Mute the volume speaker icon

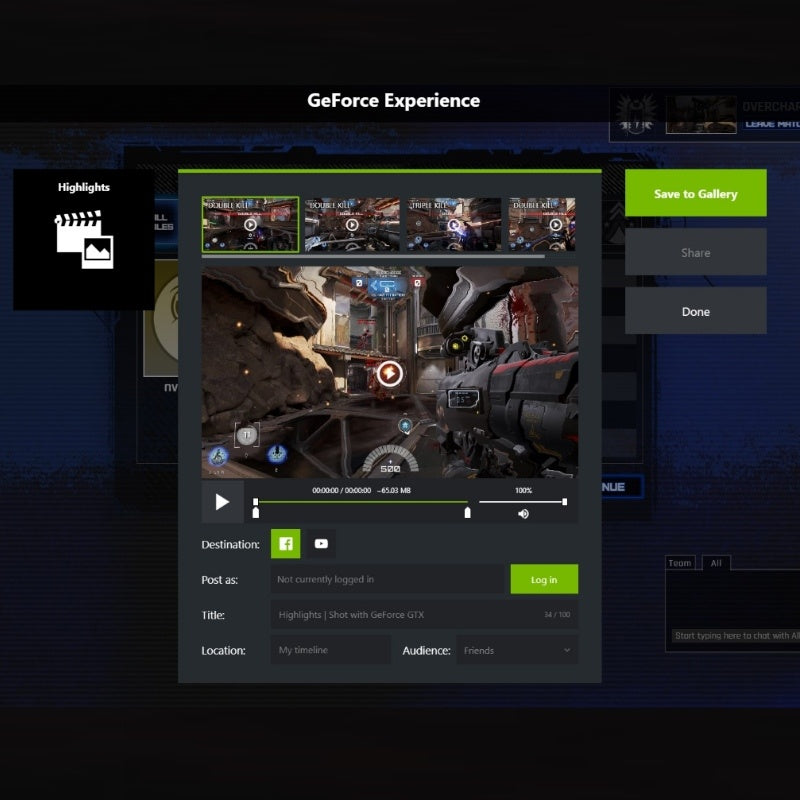click(x=523, y=514)
